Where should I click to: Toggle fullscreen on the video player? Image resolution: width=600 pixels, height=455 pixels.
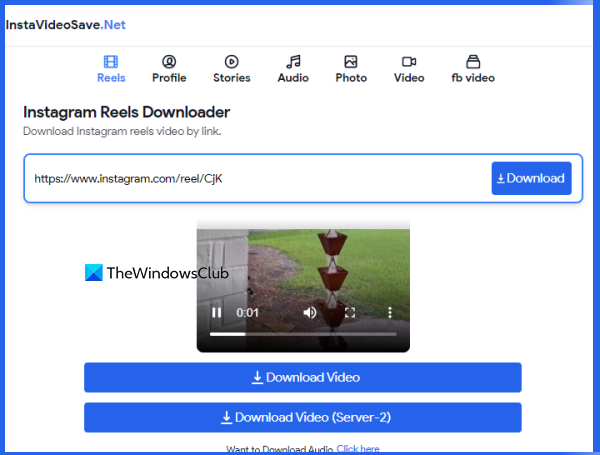350,313
